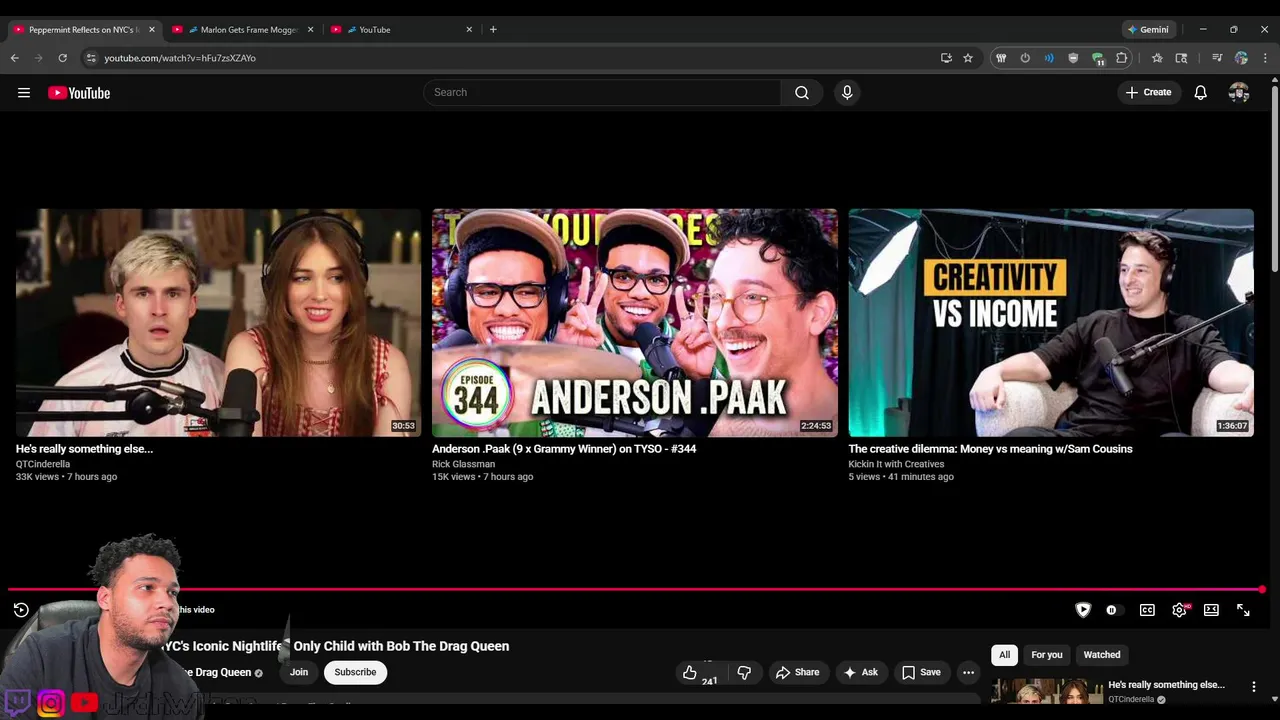The width and height of the screenshot is (1280, 720).
Task: Open a new browser tab
Action: click(x=493, y=29)
